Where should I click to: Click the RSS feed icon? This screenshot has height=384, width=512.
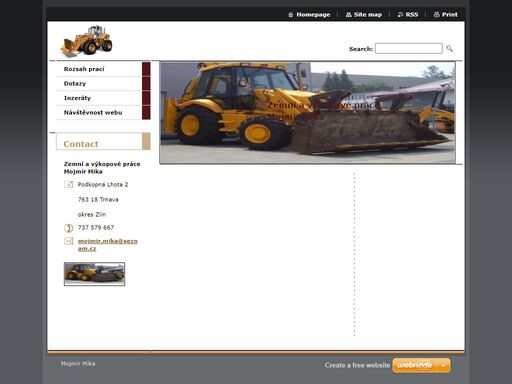pos(400,15)
